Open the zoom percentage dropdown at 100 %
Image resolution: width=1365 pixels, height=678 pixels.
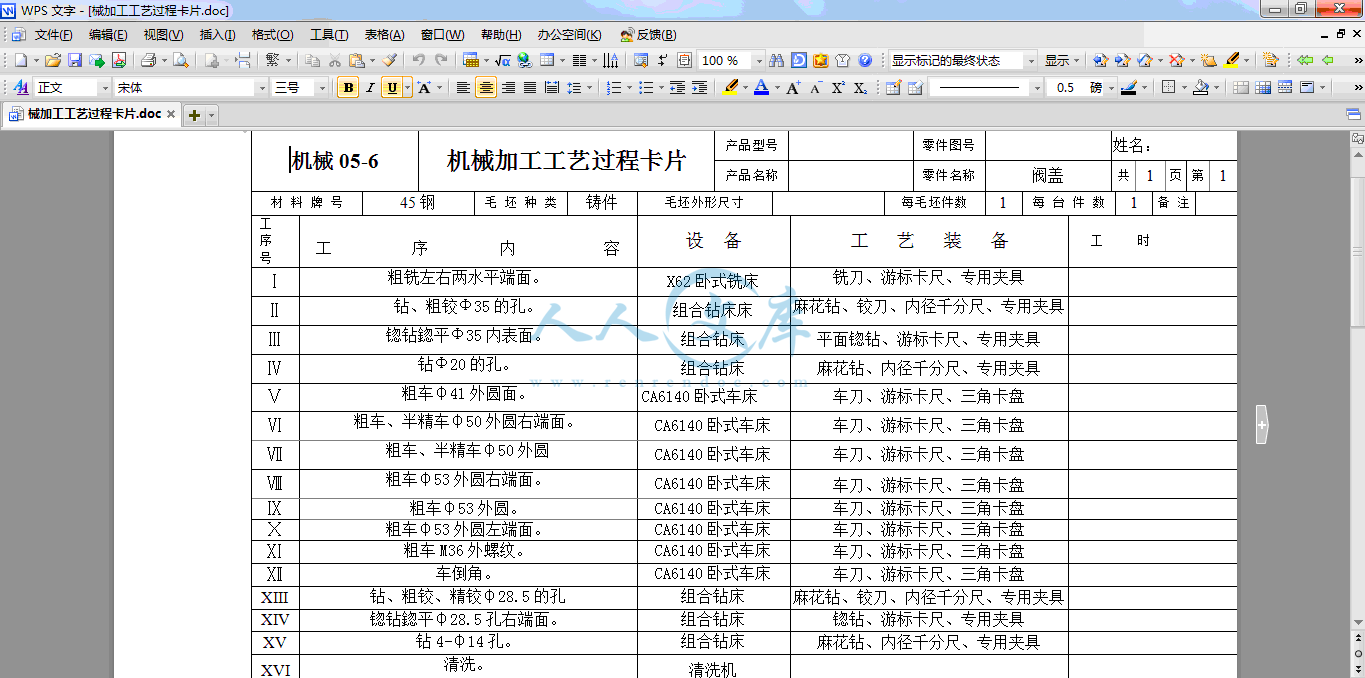(758, 61)
